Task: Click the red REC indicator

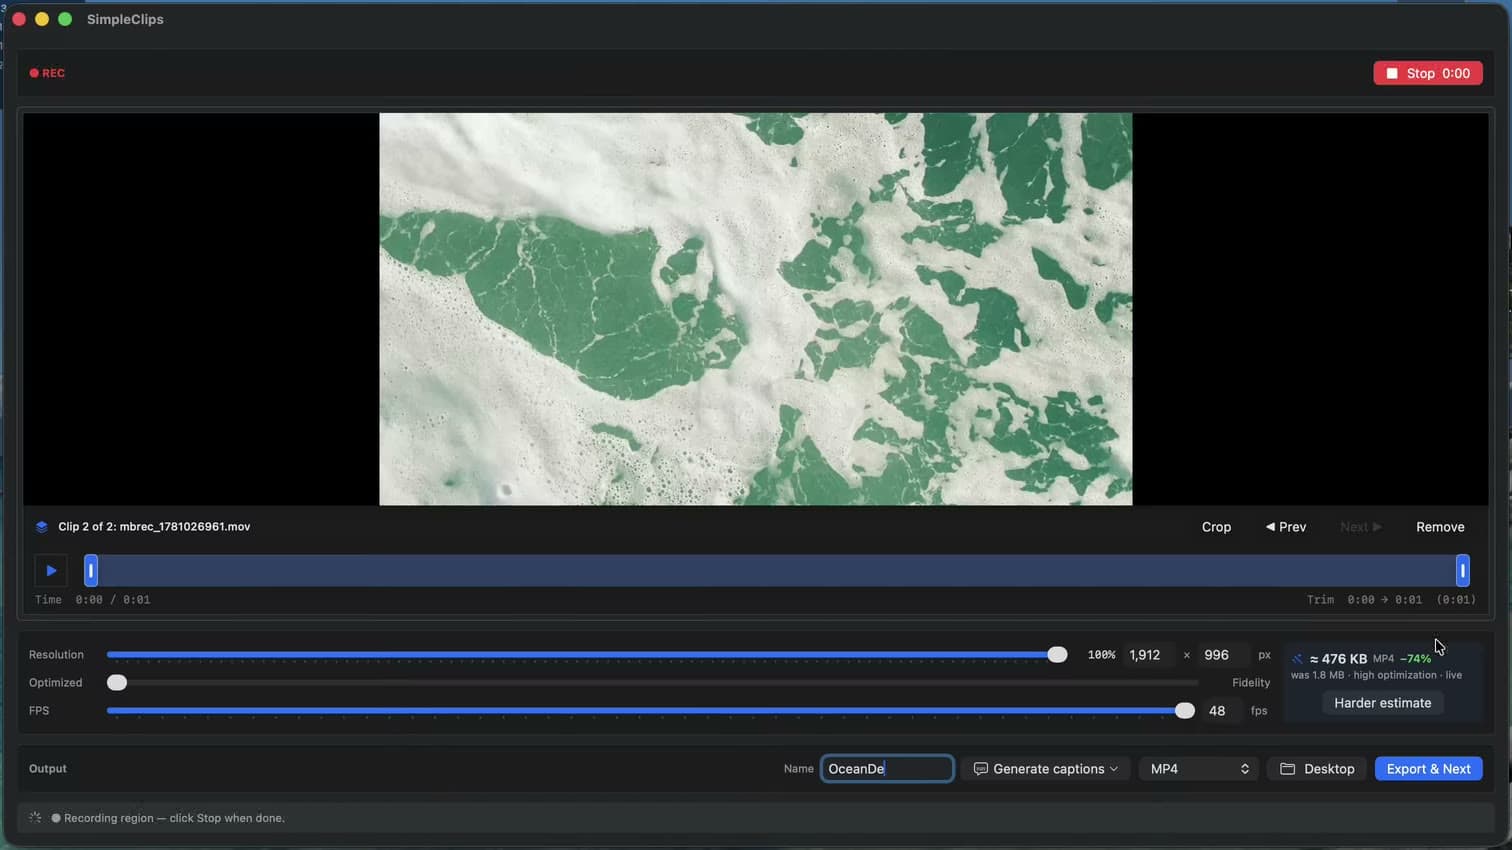Action: pos(47,73)
